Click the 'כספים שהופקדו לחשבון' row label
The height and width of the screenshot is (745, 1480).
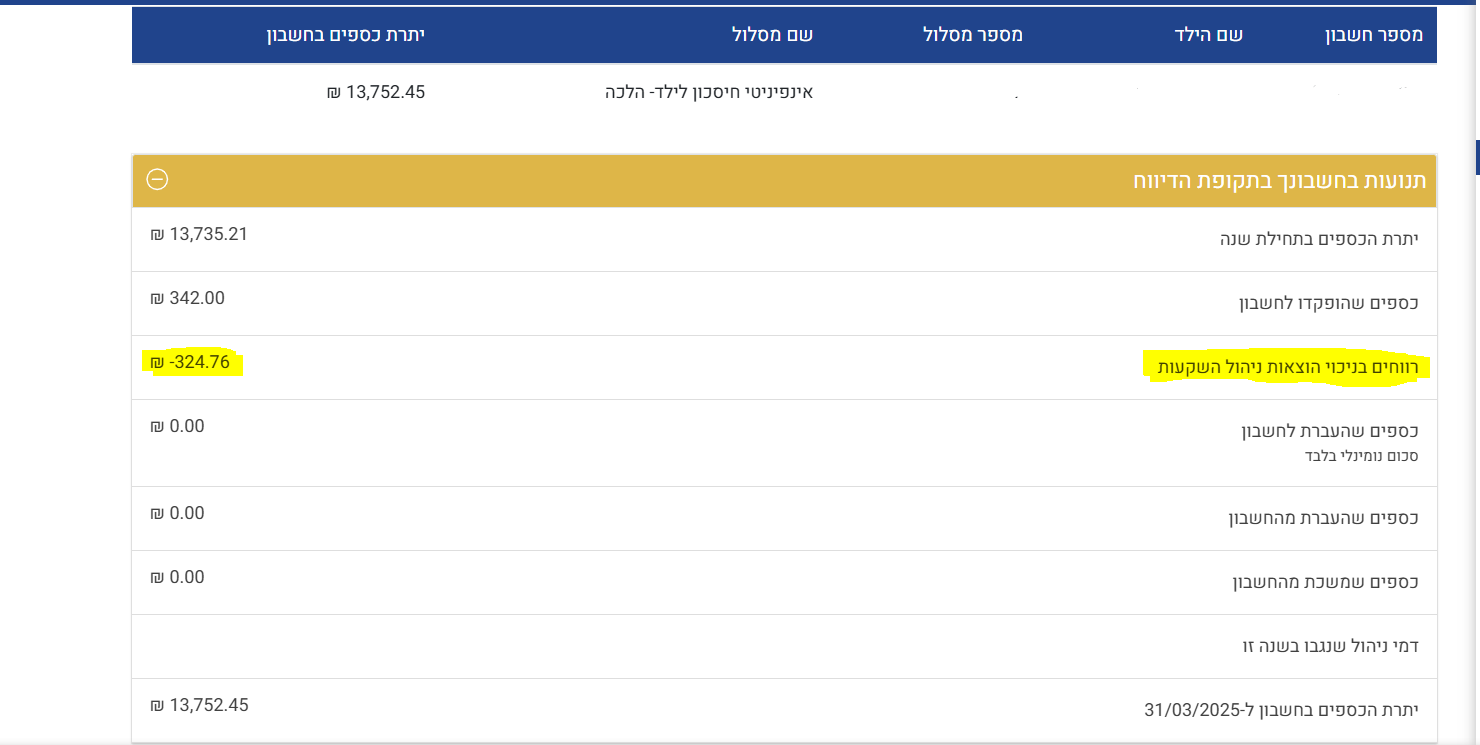(1329, 303)
